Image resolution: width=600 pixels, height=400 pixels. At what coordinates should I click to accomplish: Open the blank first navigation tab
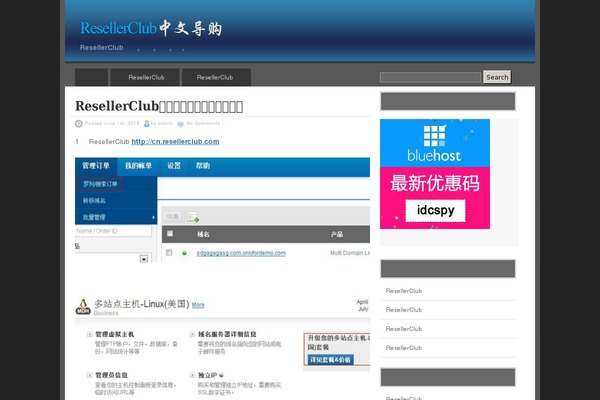(91, 77)
